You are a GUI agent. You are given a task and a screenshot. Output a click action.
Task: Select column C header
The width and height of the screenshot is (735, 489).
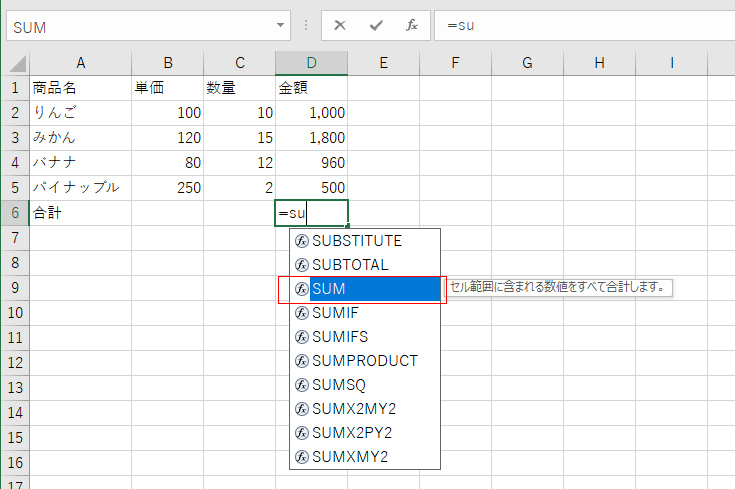[x=240, y=63]
